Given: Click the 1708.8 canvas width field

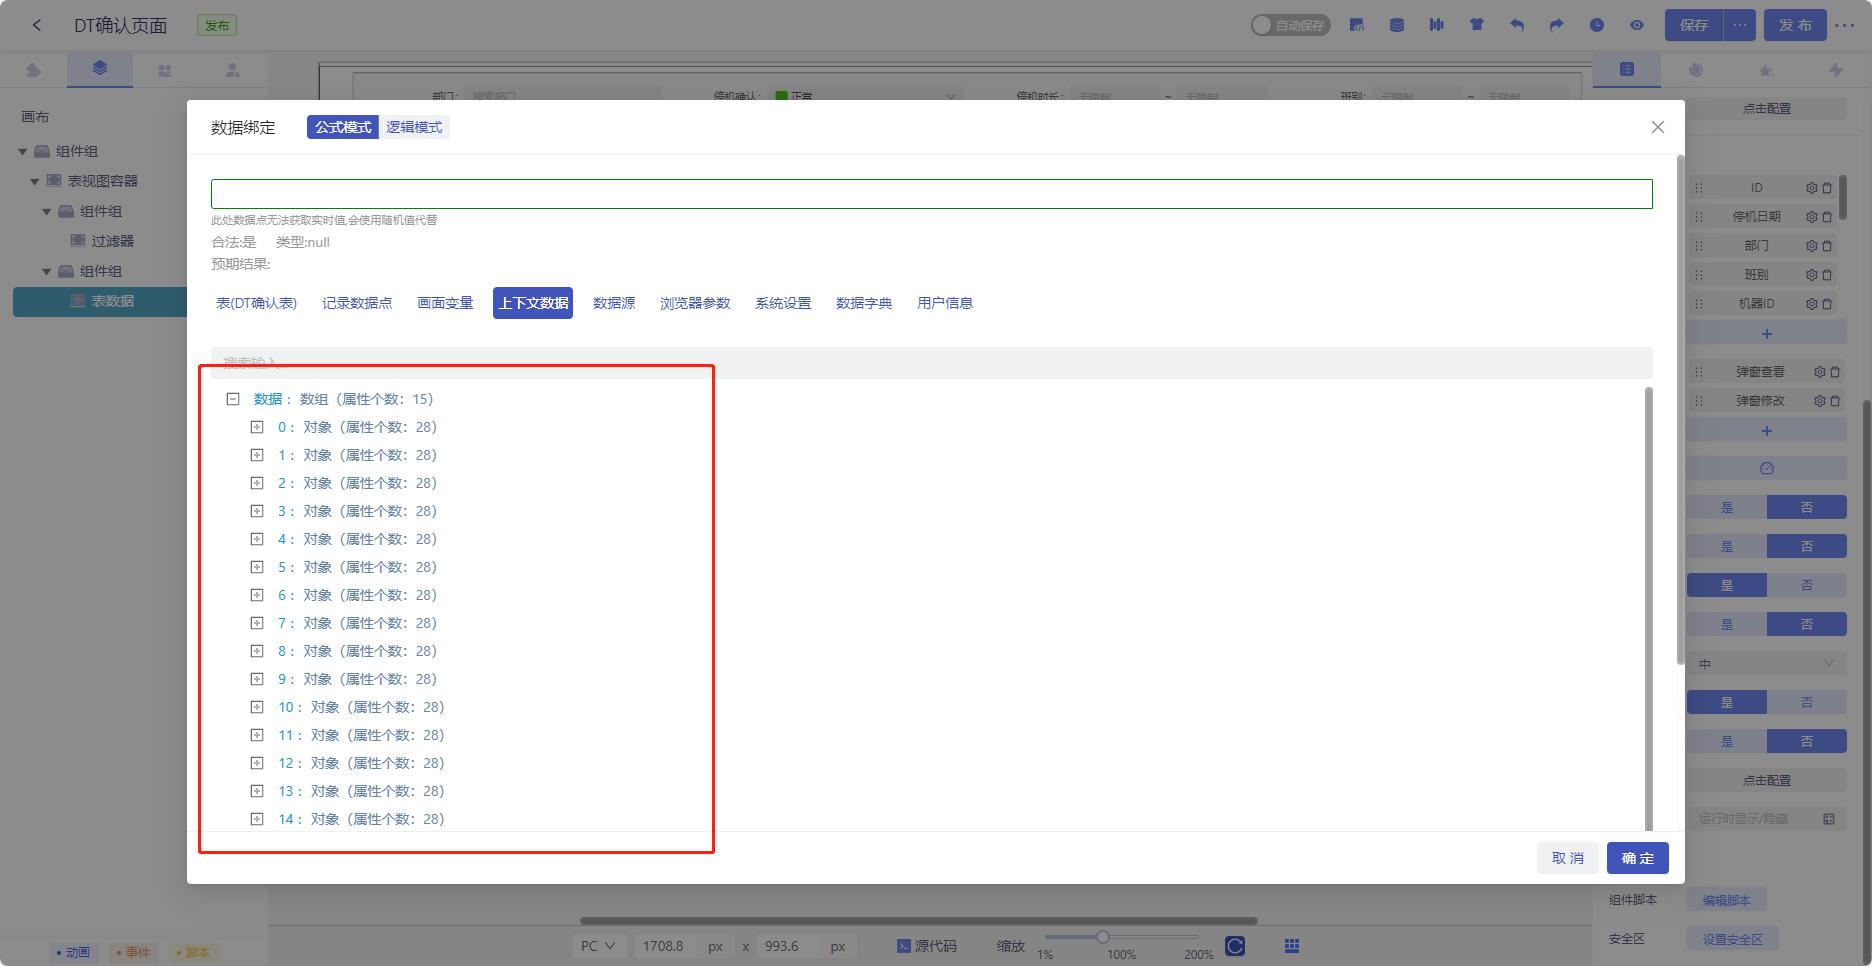Looking at the screenshot, I should click(665, 946).
